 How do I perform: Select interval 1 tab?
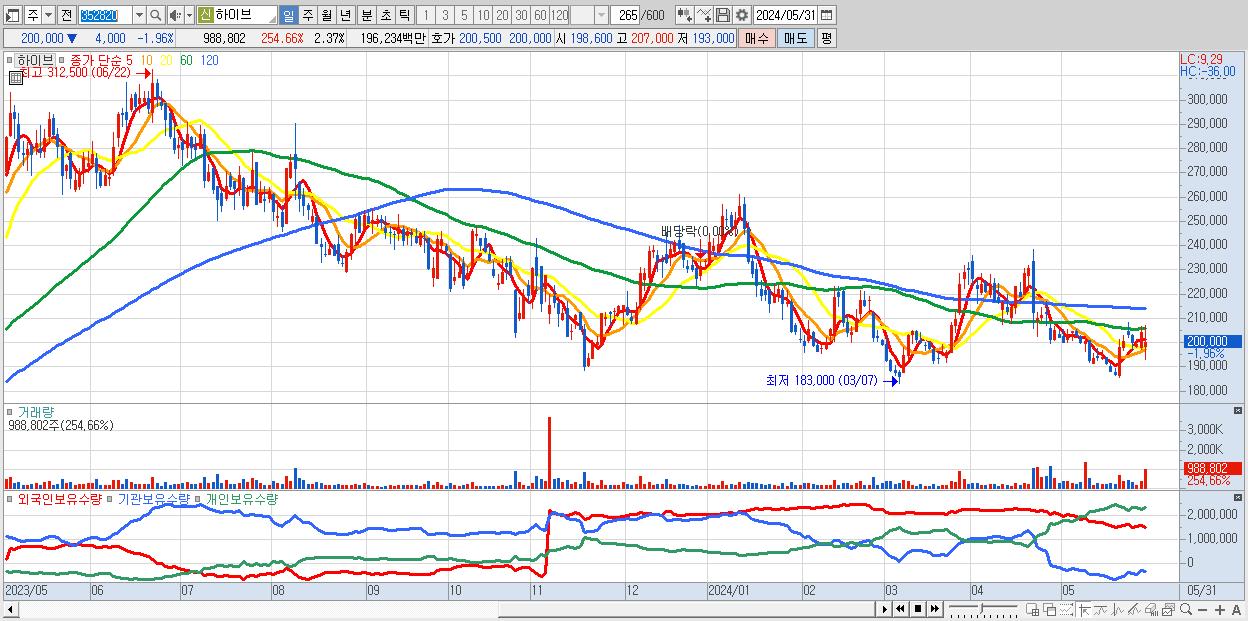pos(425,15)
